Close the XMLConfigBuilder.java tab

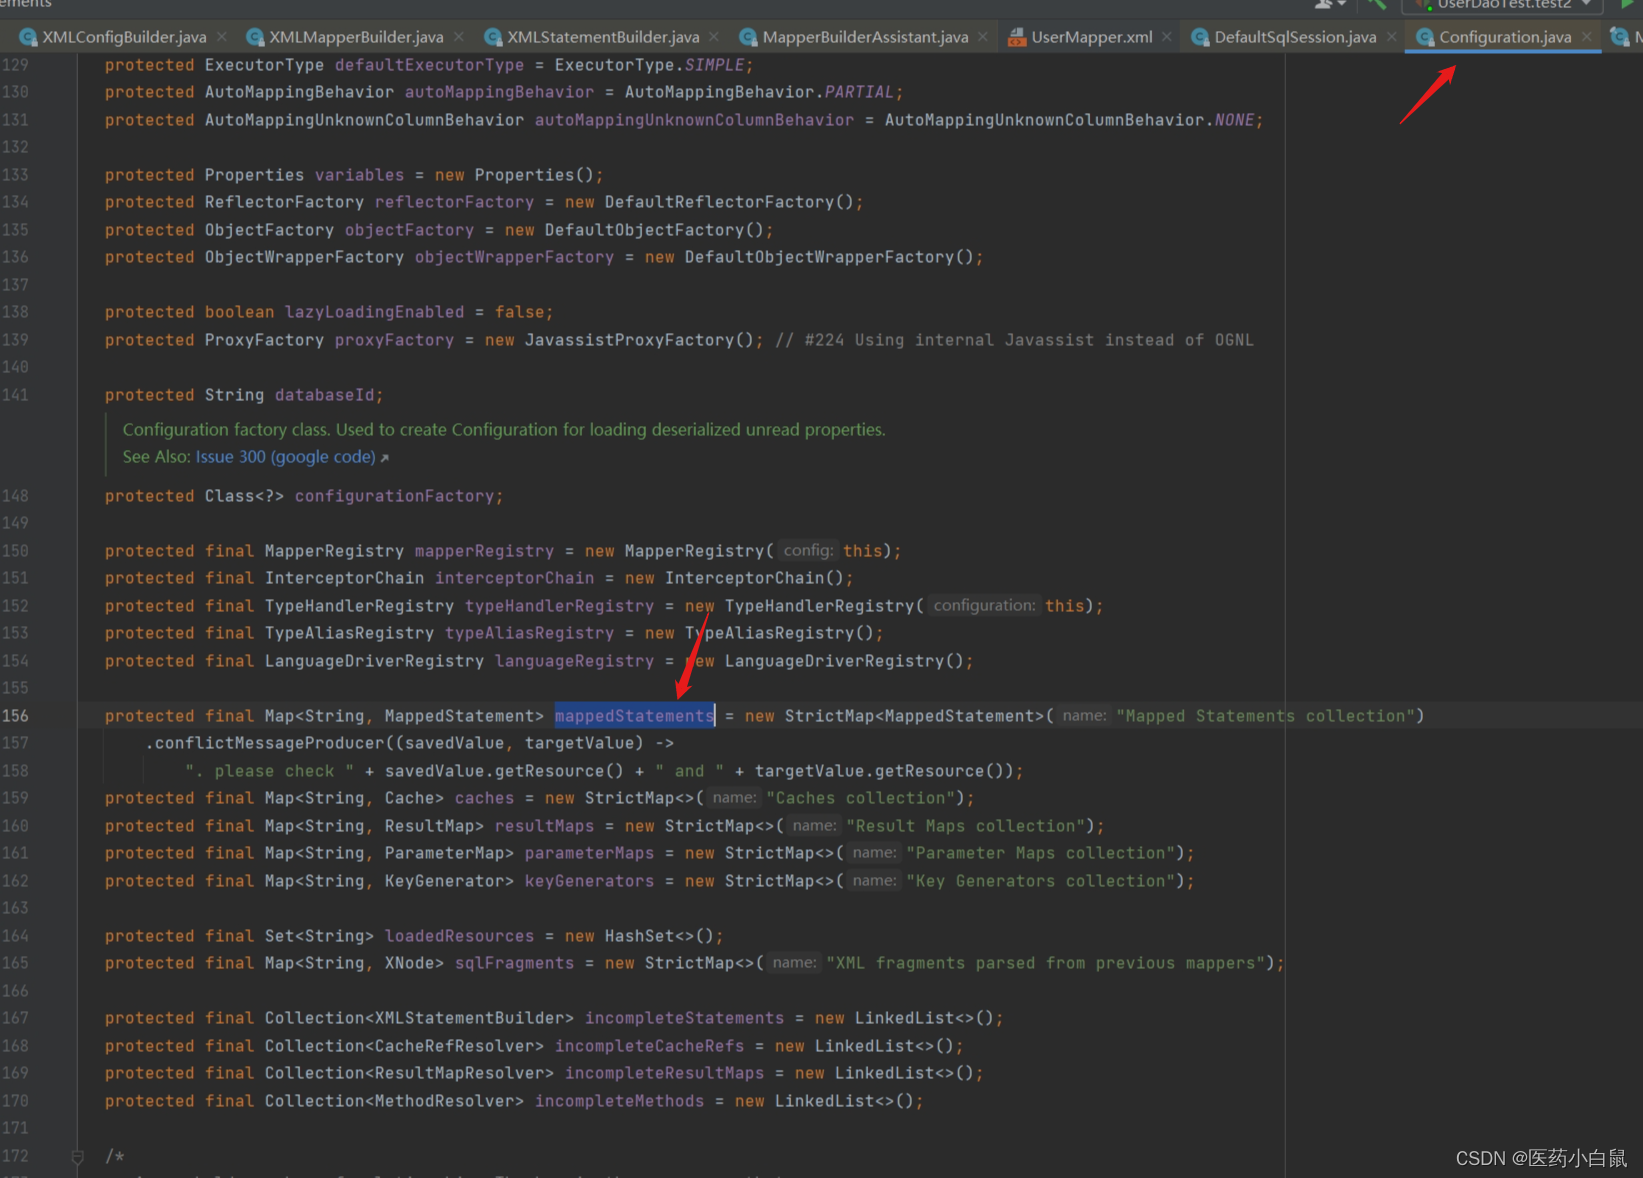[x=221, y=37]
